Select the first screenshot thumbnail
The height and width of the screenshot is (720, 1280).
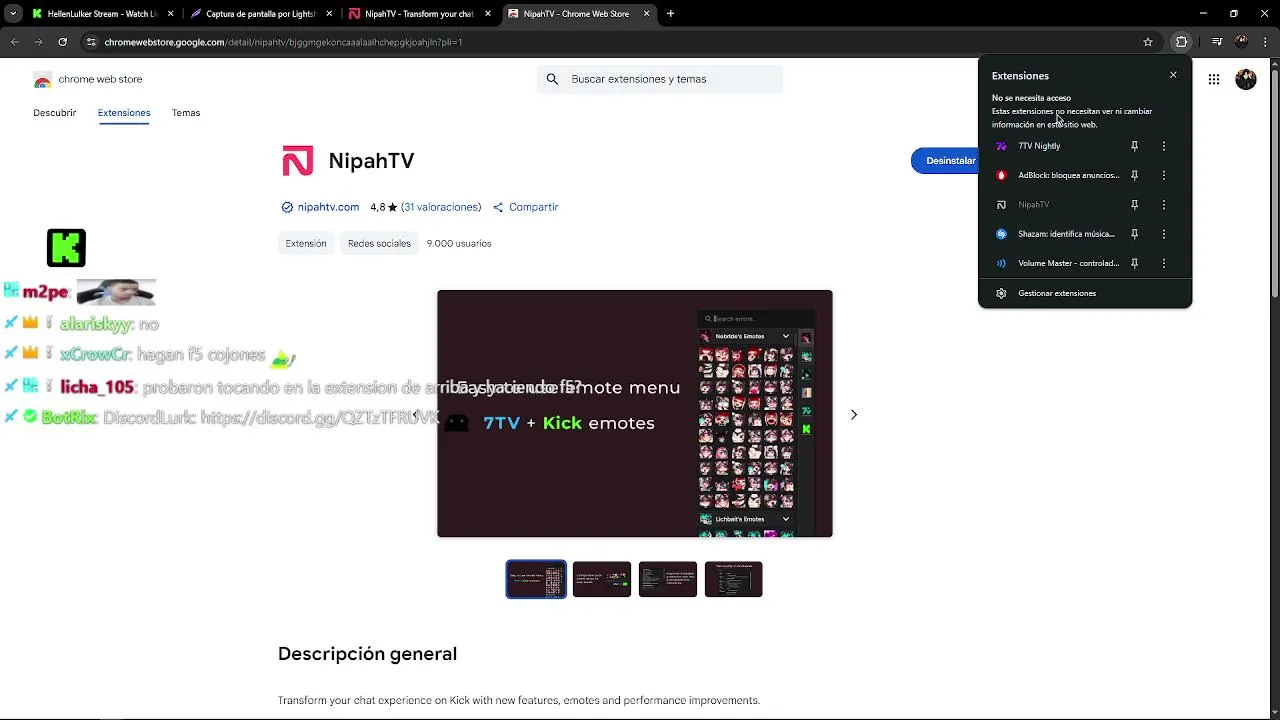(x=536, y=579)
